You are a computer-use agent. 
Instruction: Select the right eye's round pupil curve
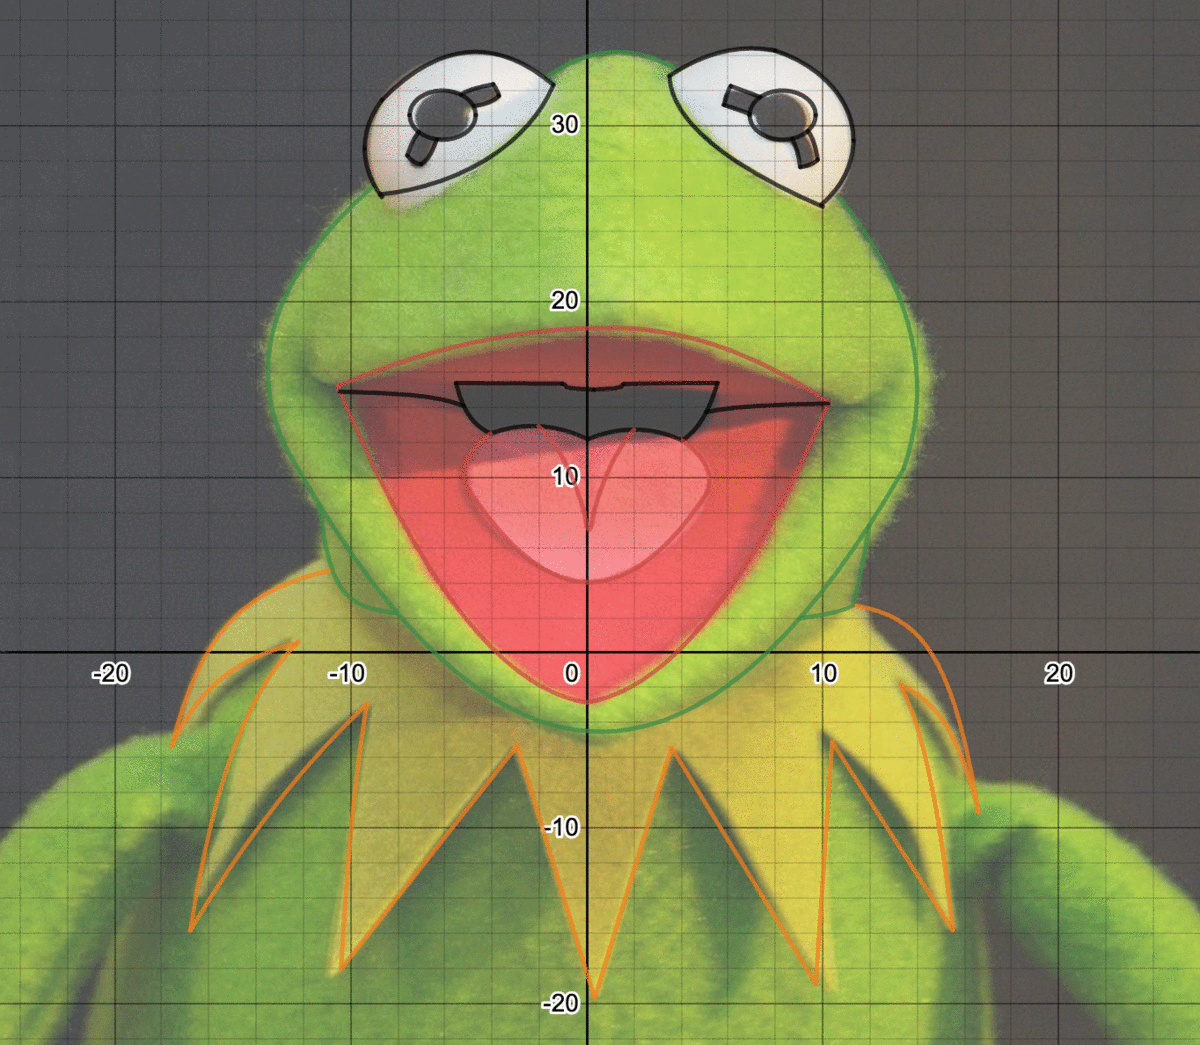pos(781,113)
